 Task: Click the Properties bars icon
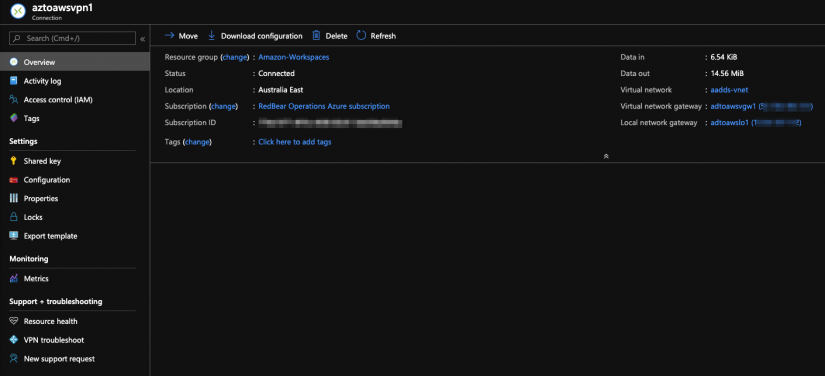[x=14, y=199]
